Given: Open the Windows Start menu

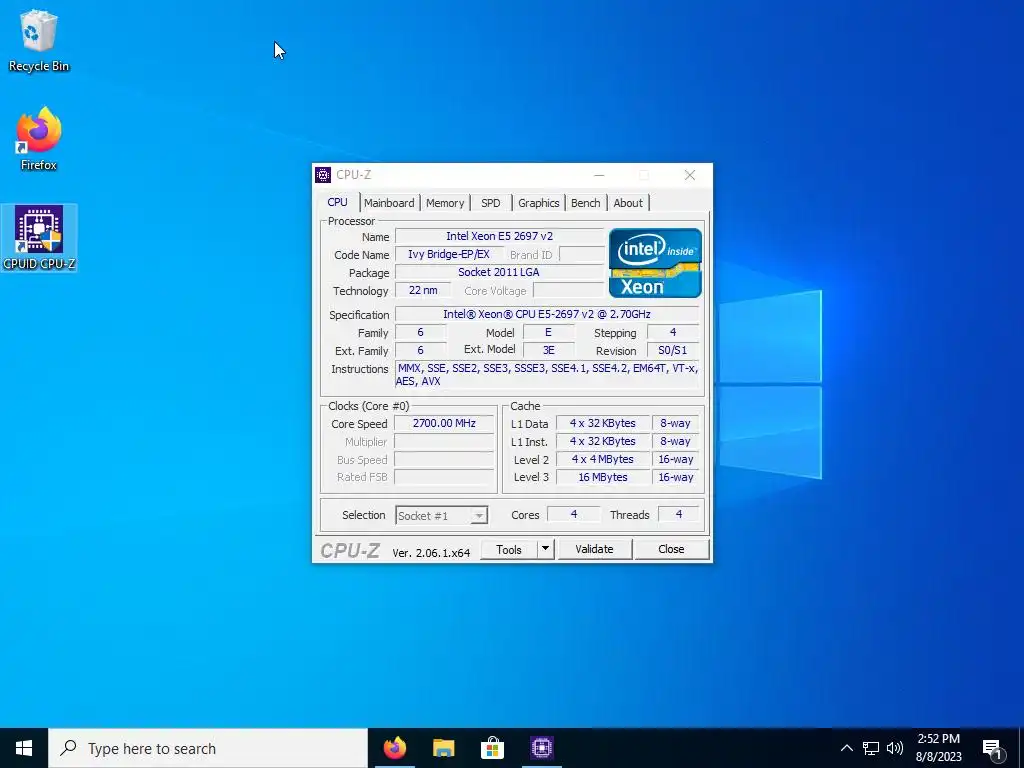Looking at the screenshot, I should [24, 748].
